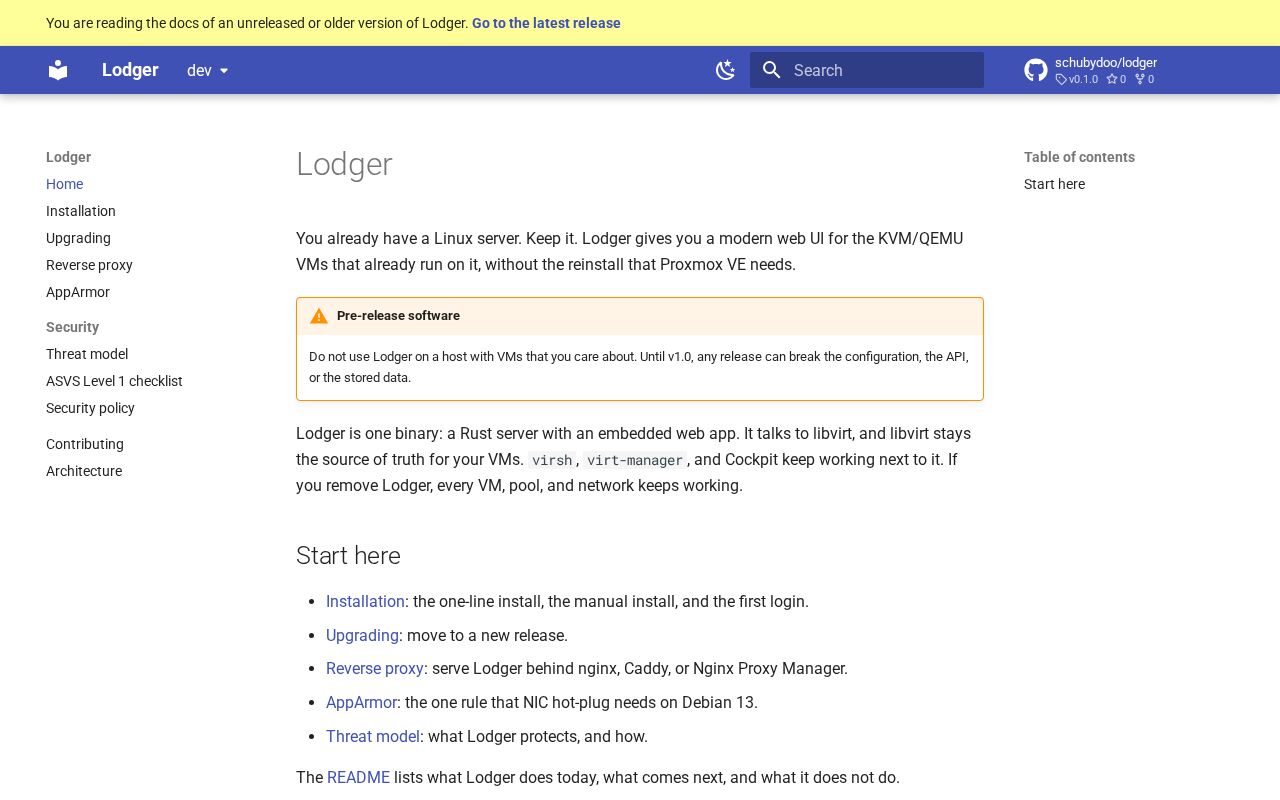1280x800 pixels.
Task: Open Reverse proxy page from sidebar
Action: [x=89, y=265]
